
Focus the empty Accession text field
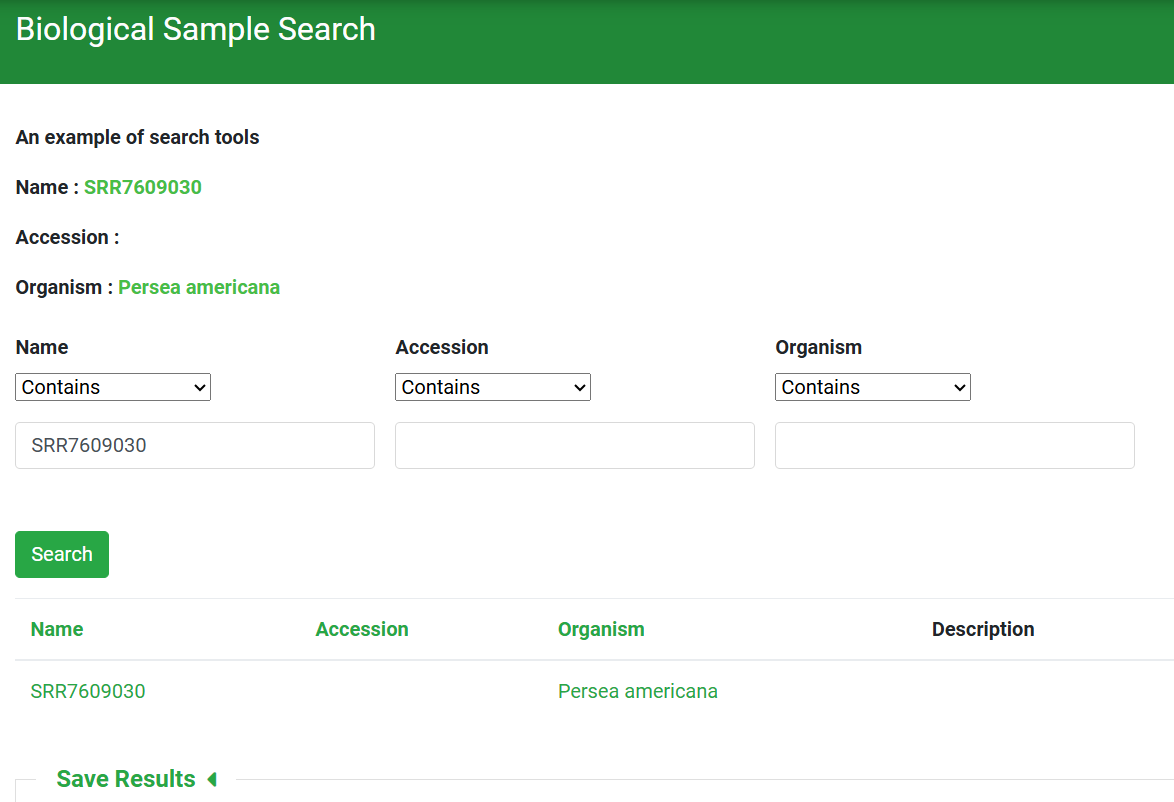[x=575, y=445]
